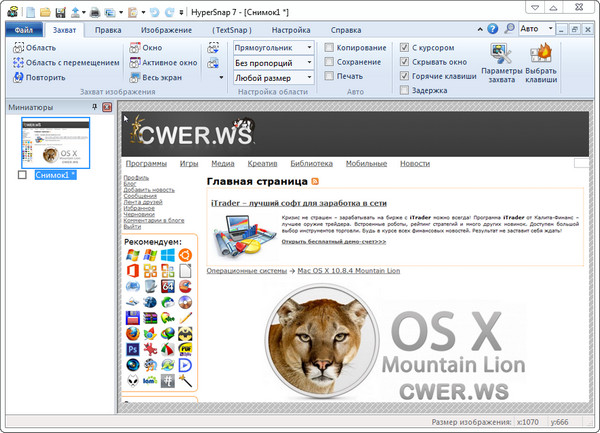Open help with the blue question mark icon

point(493,29)
